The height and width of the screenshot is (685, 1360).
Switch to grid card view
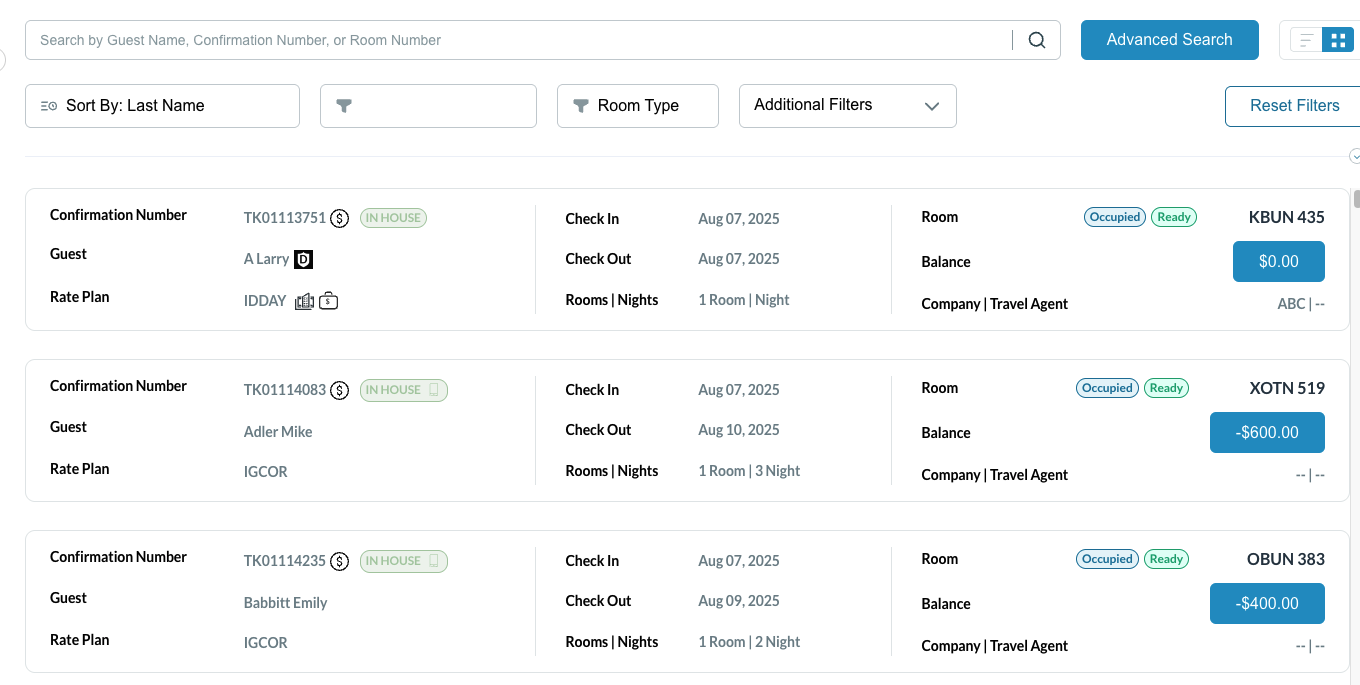tap(1337, 40)
